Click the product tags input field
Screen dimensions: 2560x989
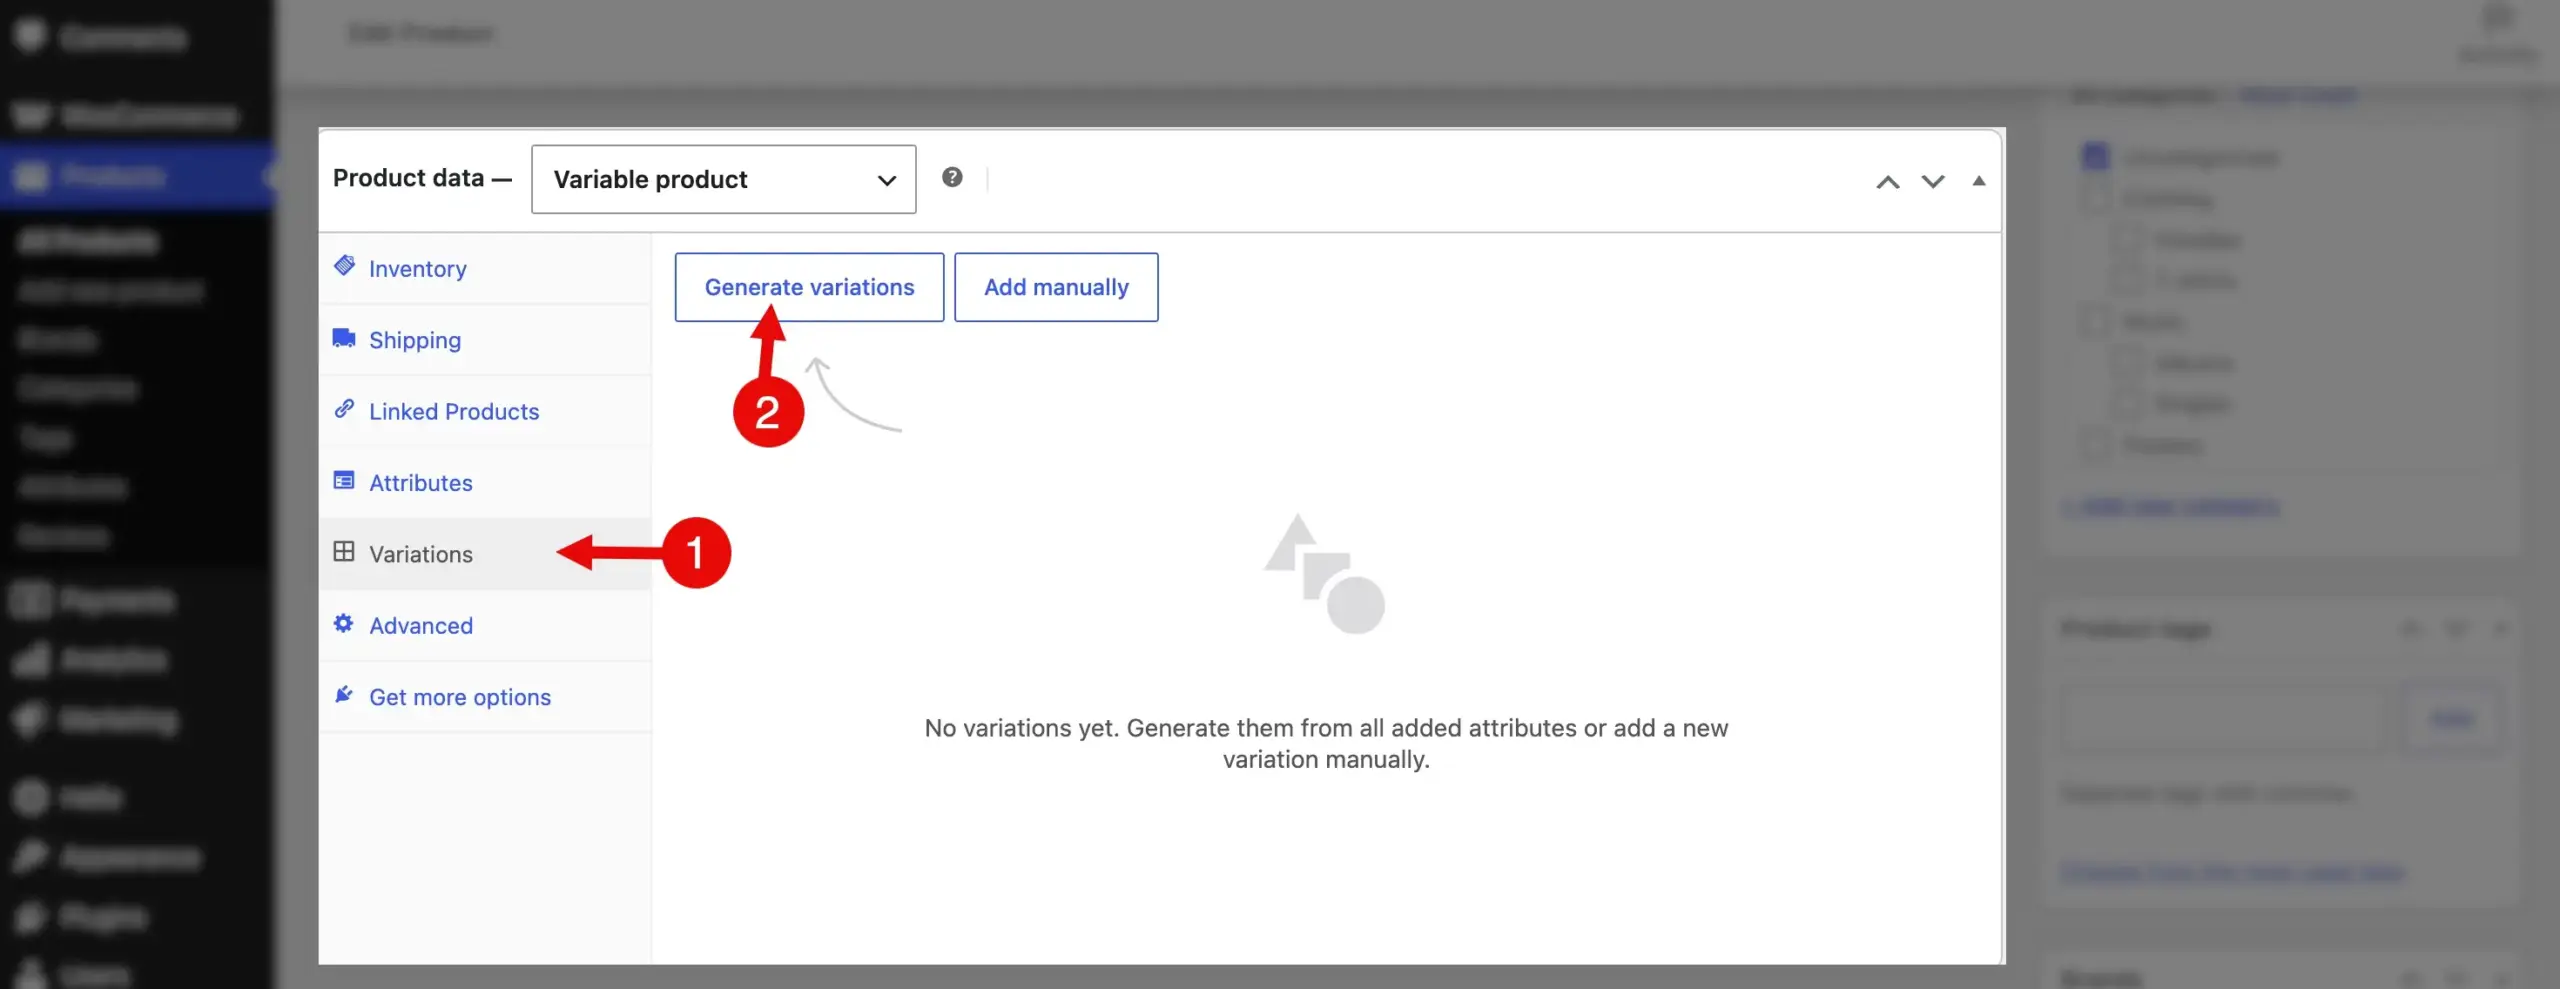[x=2223, y=718]
